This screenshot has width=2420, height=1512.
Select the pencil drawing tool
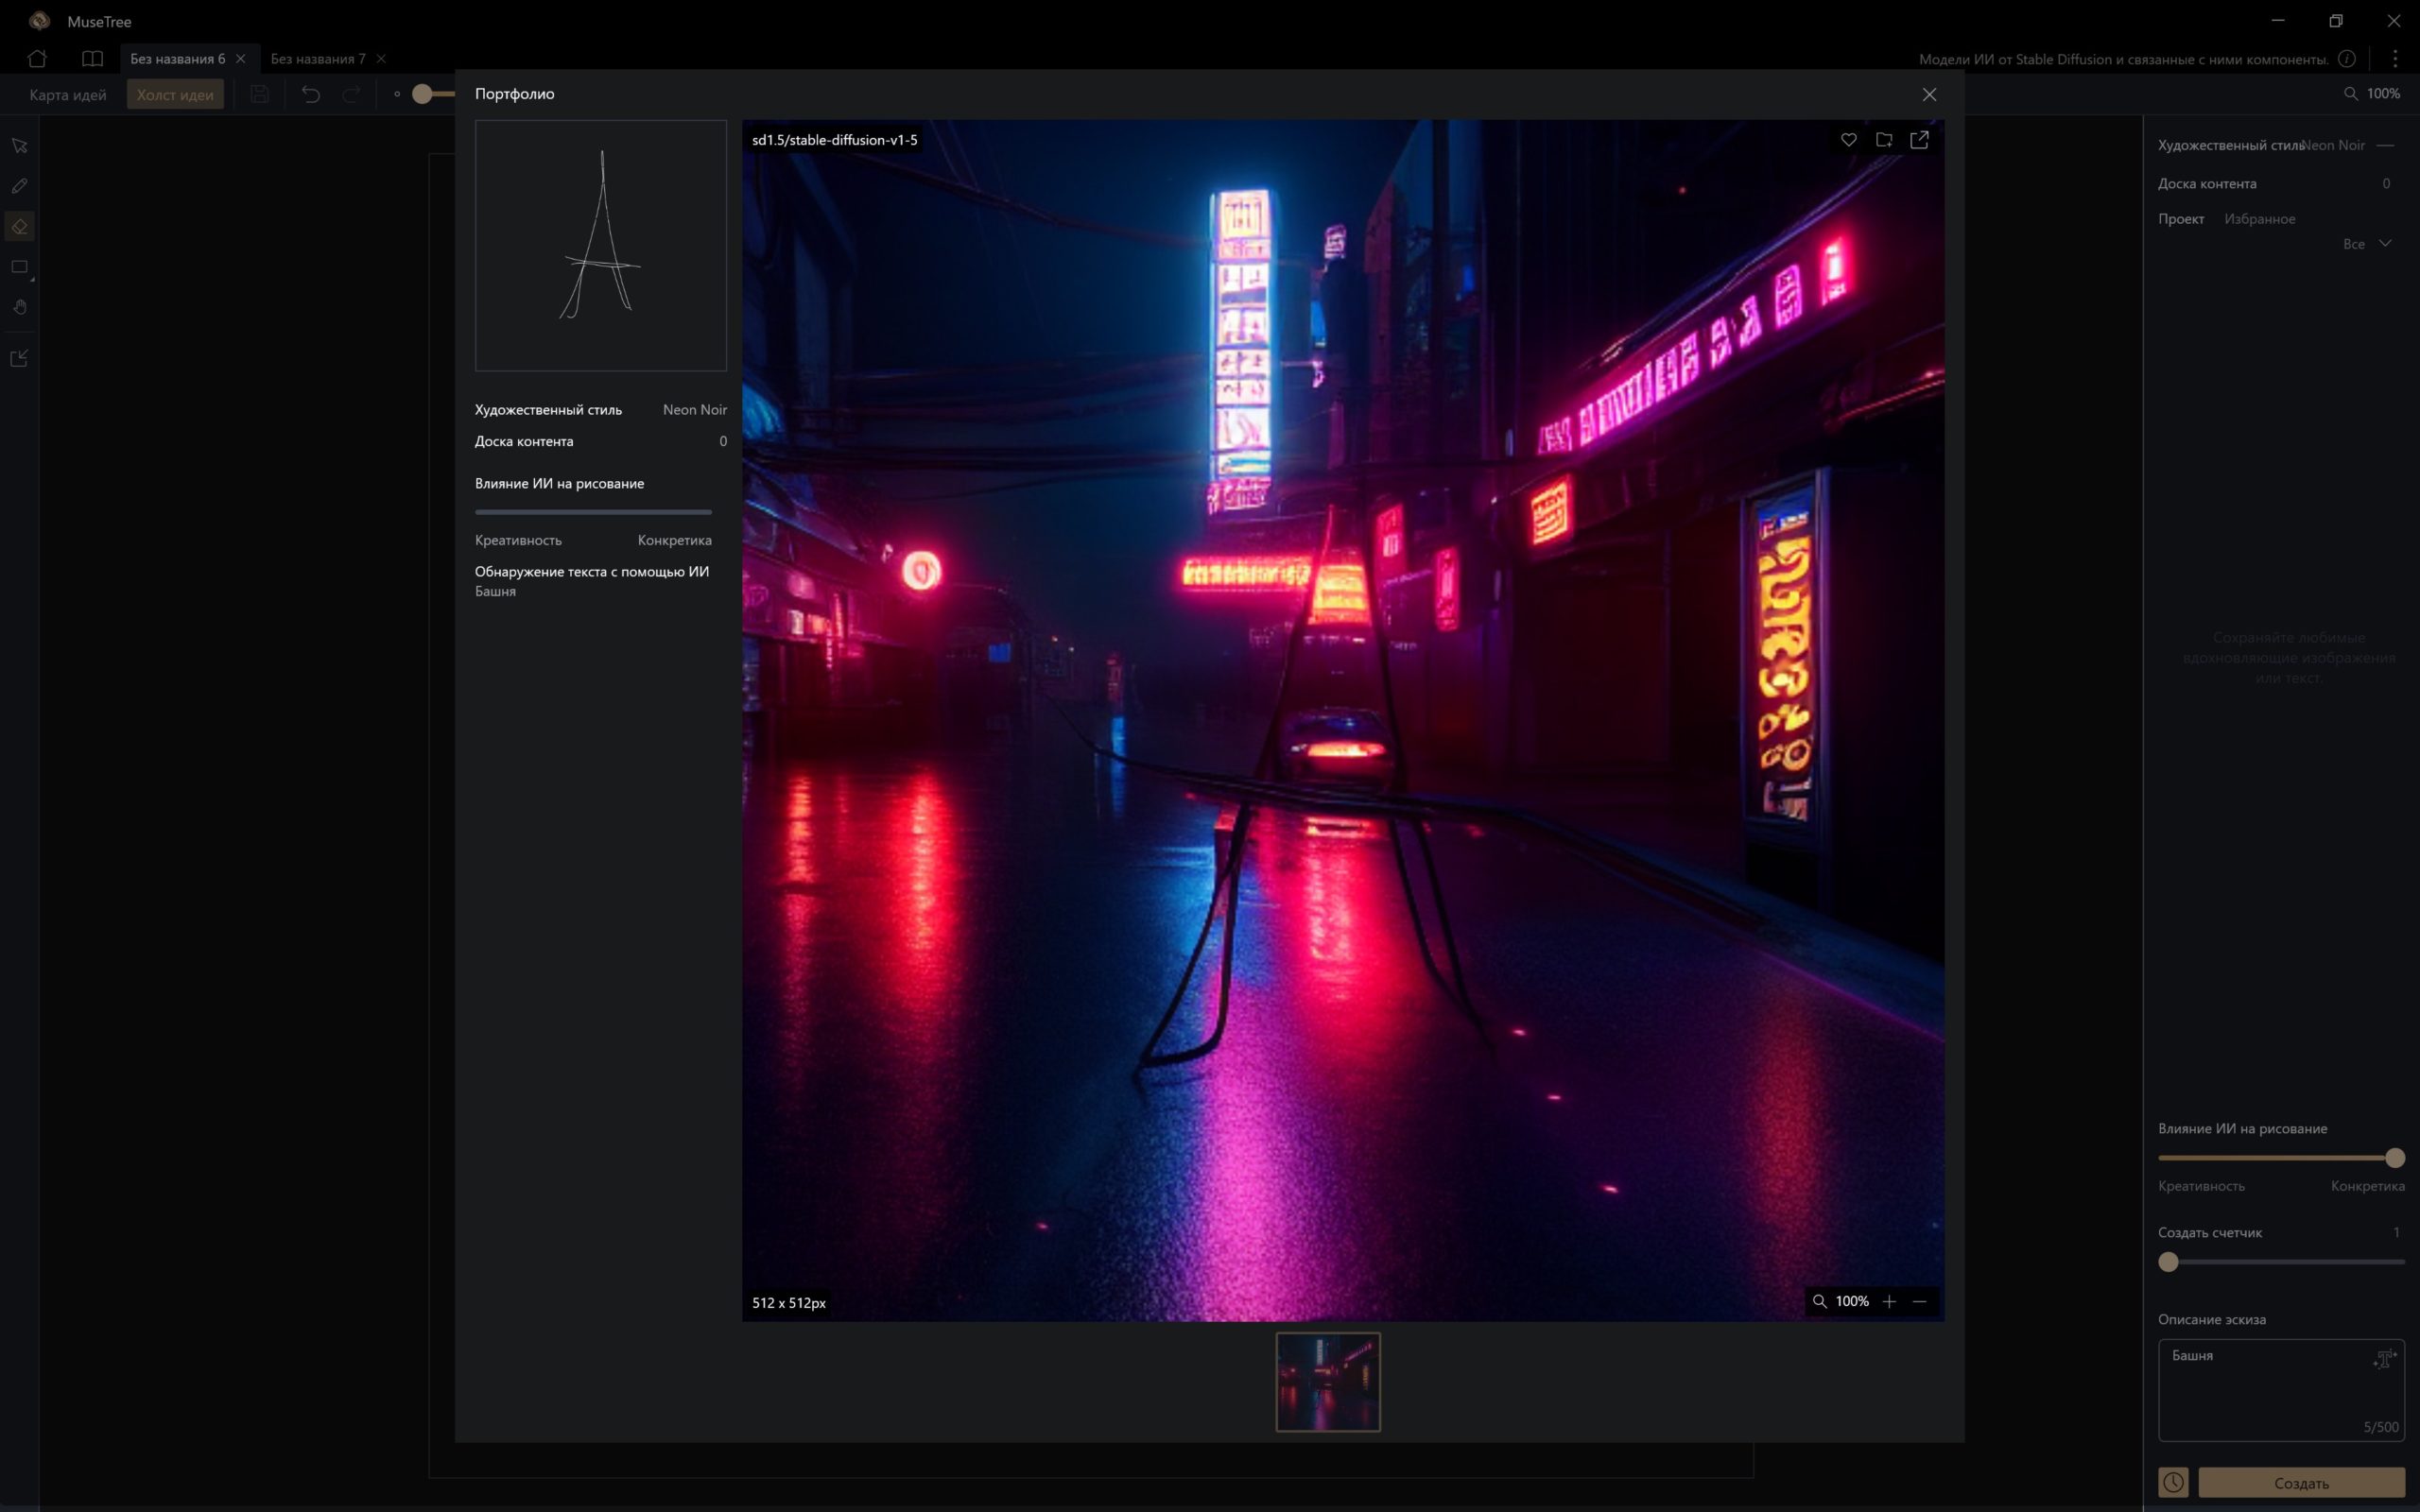point(19,186)
